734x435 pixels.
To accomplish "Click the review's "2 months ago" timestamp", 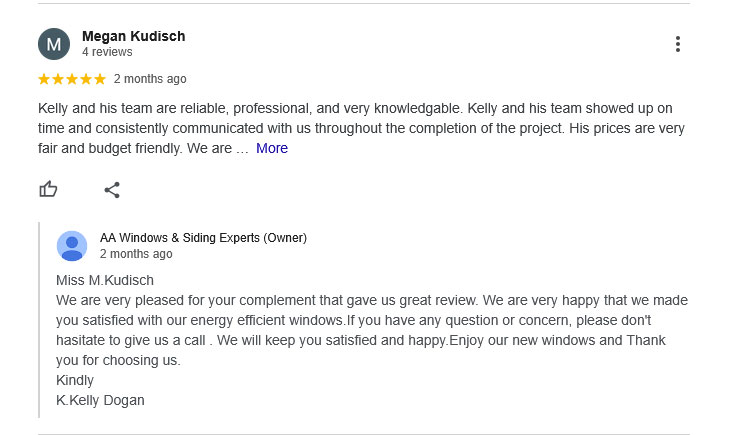I will [x=150, y=79].
